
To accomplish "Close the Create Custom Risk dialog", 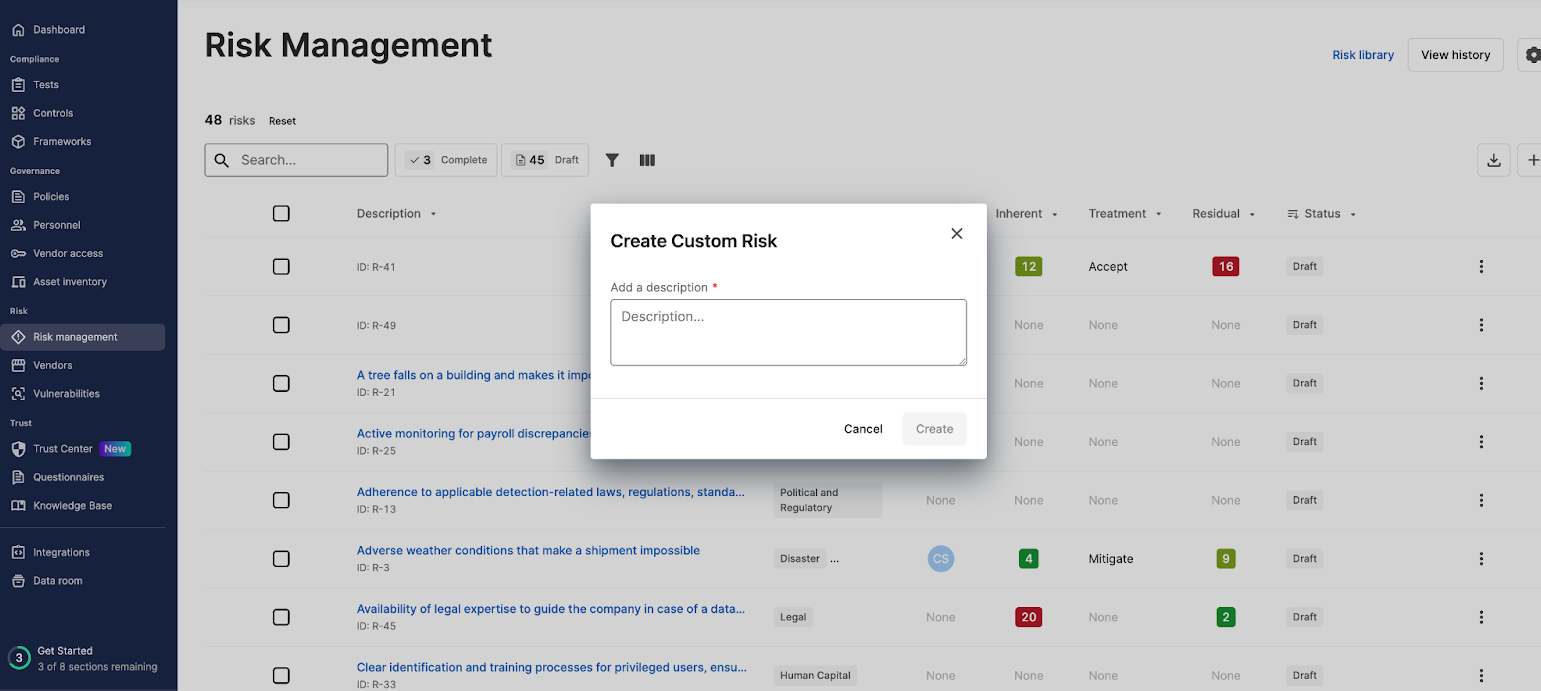I will tap(957, 233).
